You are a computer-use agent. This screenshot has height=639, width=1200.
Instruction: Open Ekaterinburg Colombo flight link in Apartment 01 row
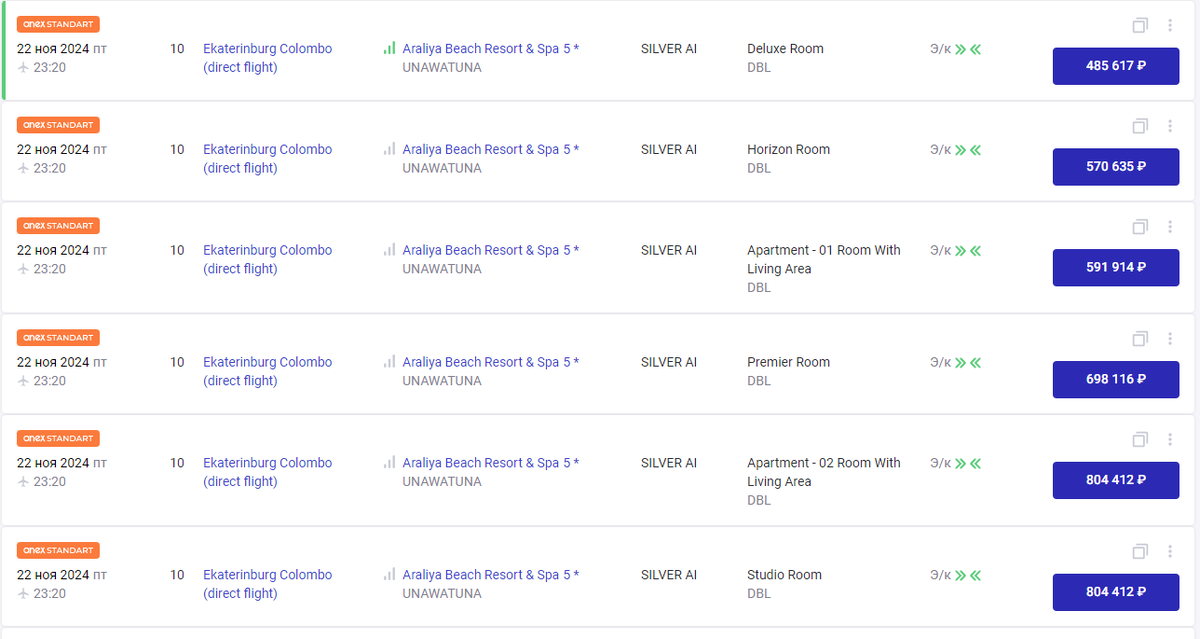pos(268,260)
